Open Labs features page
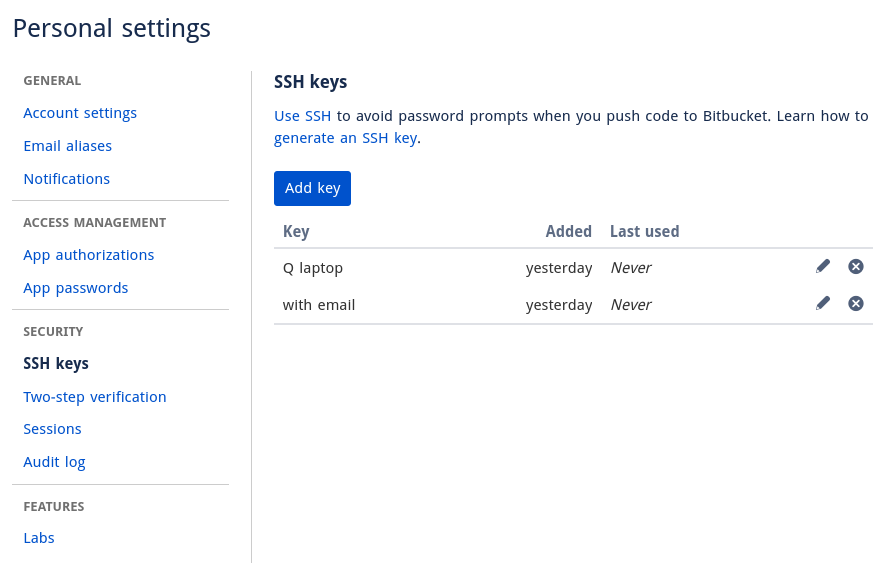The image size is (892, 563). click(x=39, y=538)
